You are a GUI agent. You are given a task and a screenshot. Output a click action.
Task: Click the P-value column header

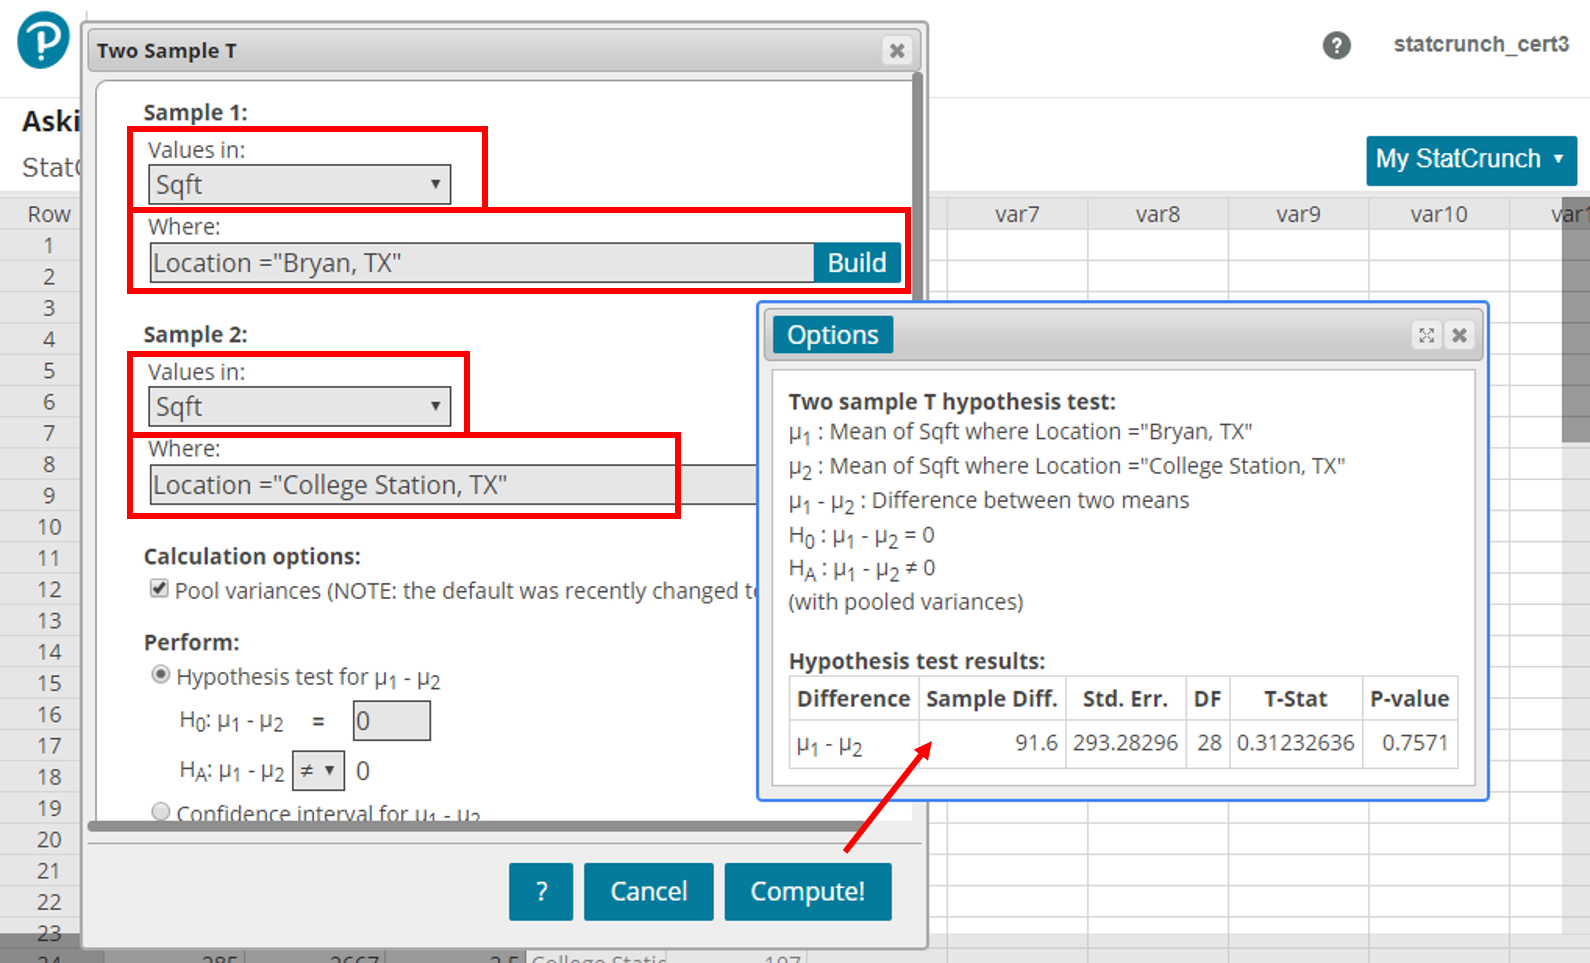1410,698
